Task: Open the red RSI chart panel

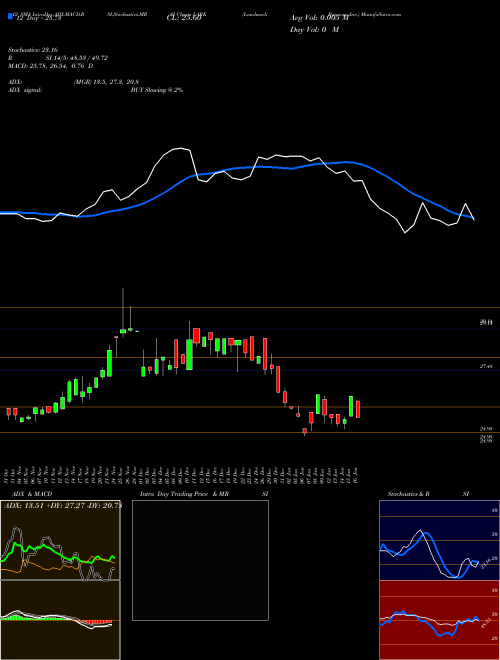Action: point(439,620)
